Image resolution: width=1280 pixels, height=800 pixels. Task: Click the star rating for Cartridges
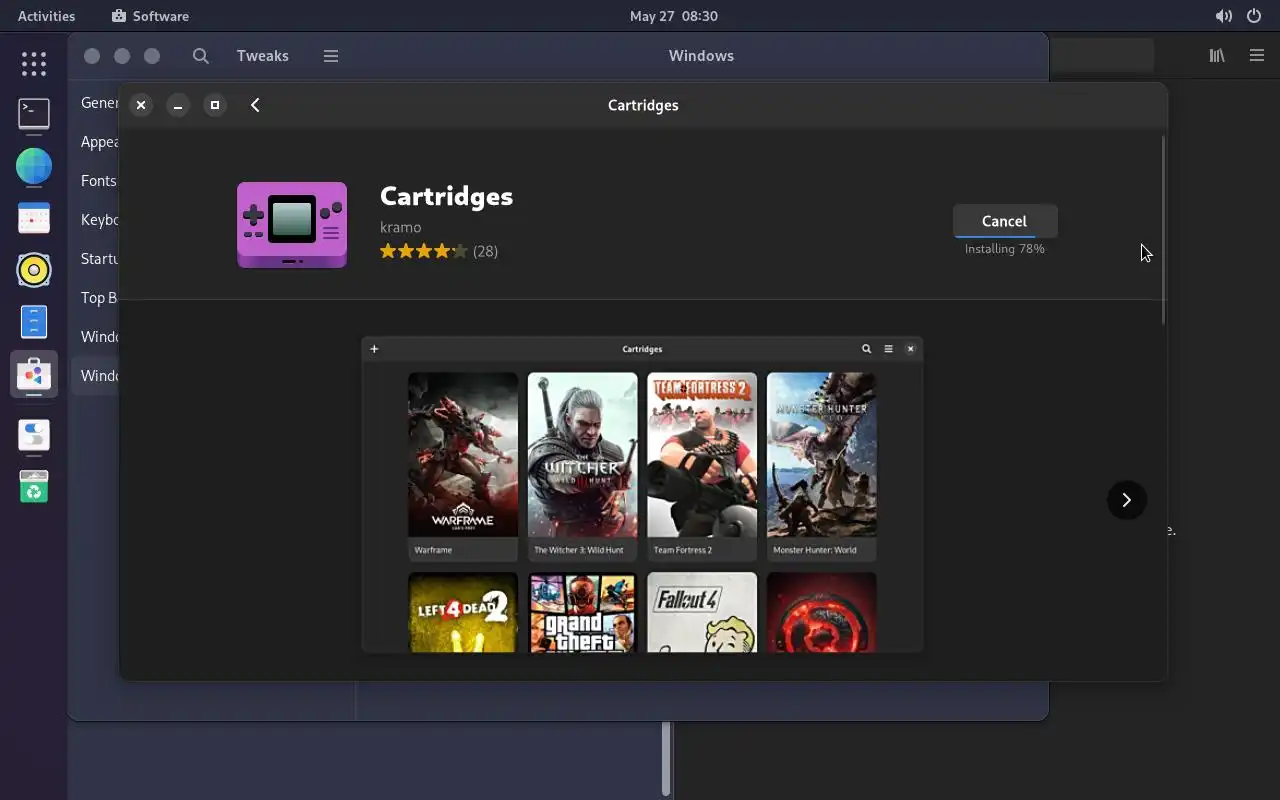[x=423, y=251]
